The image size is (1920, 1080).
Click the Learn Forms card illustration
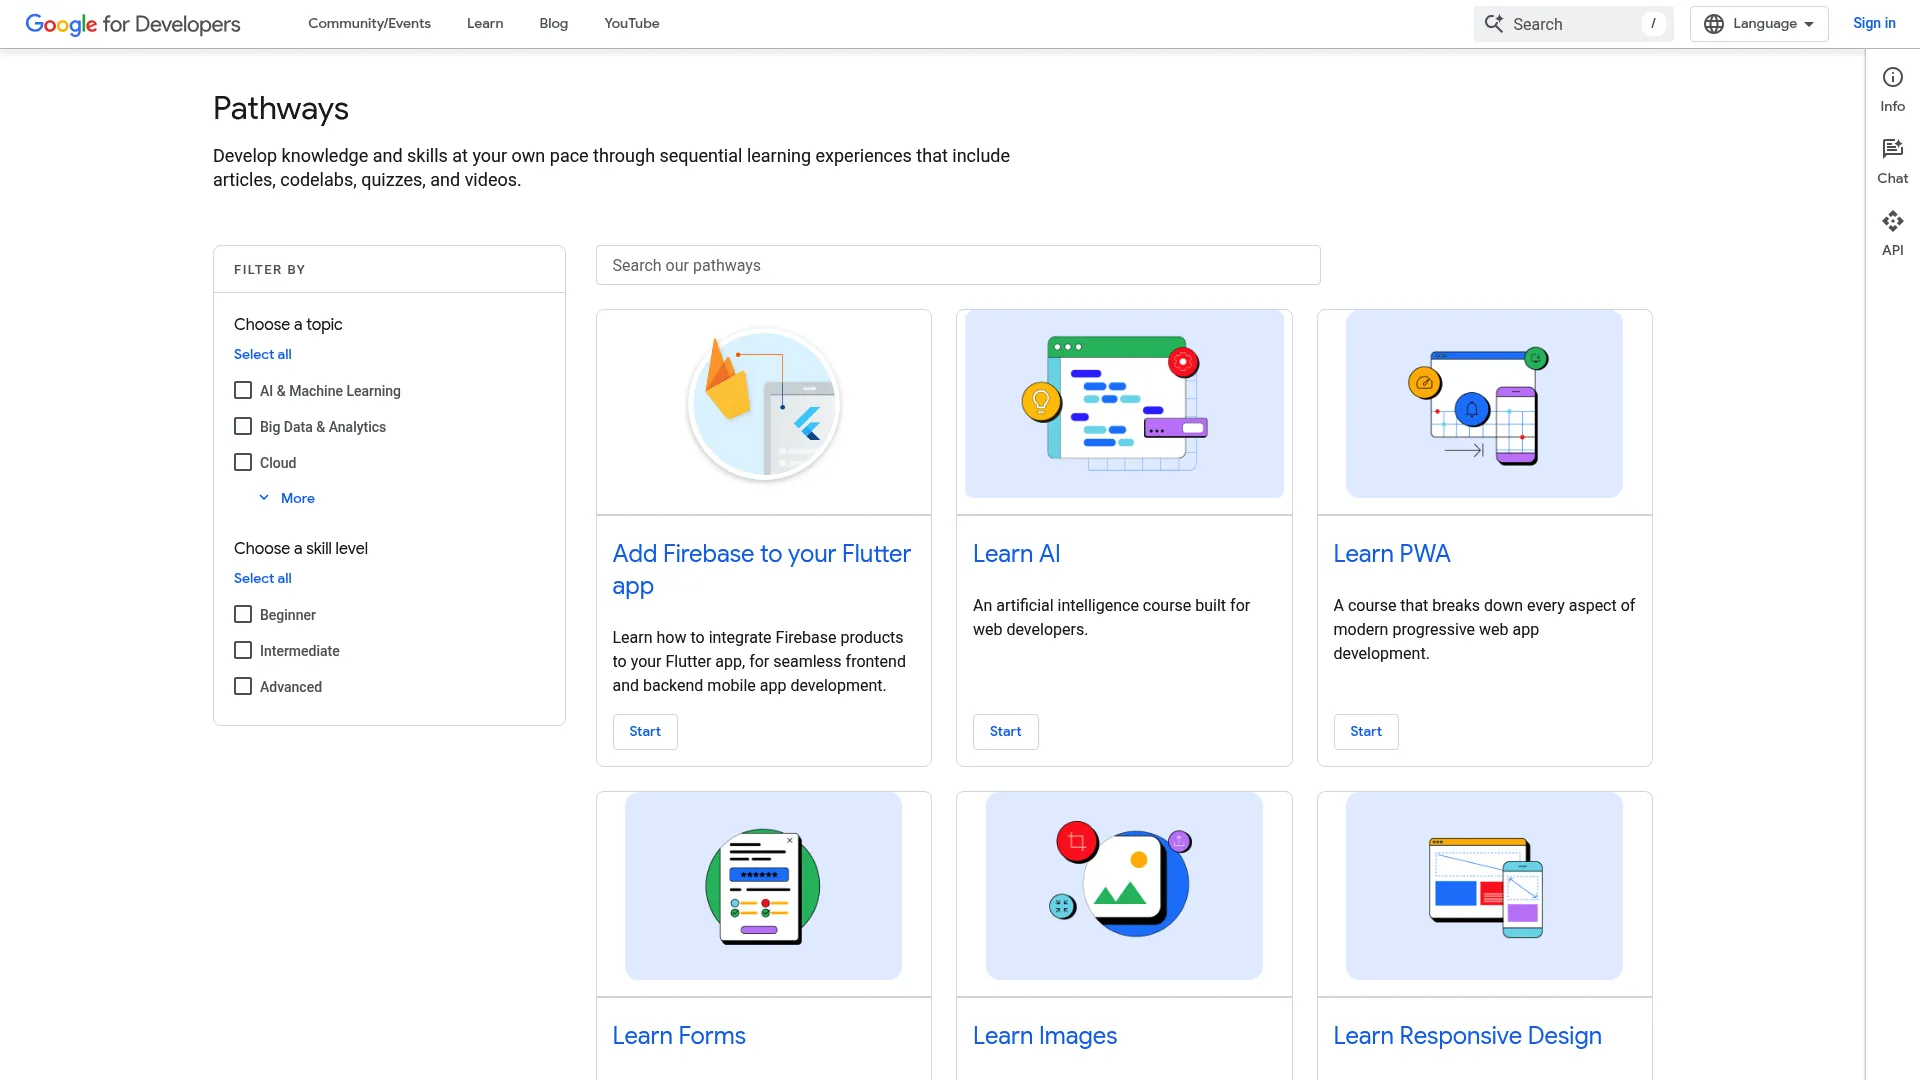pyautogui.click(x=763, y=886)
